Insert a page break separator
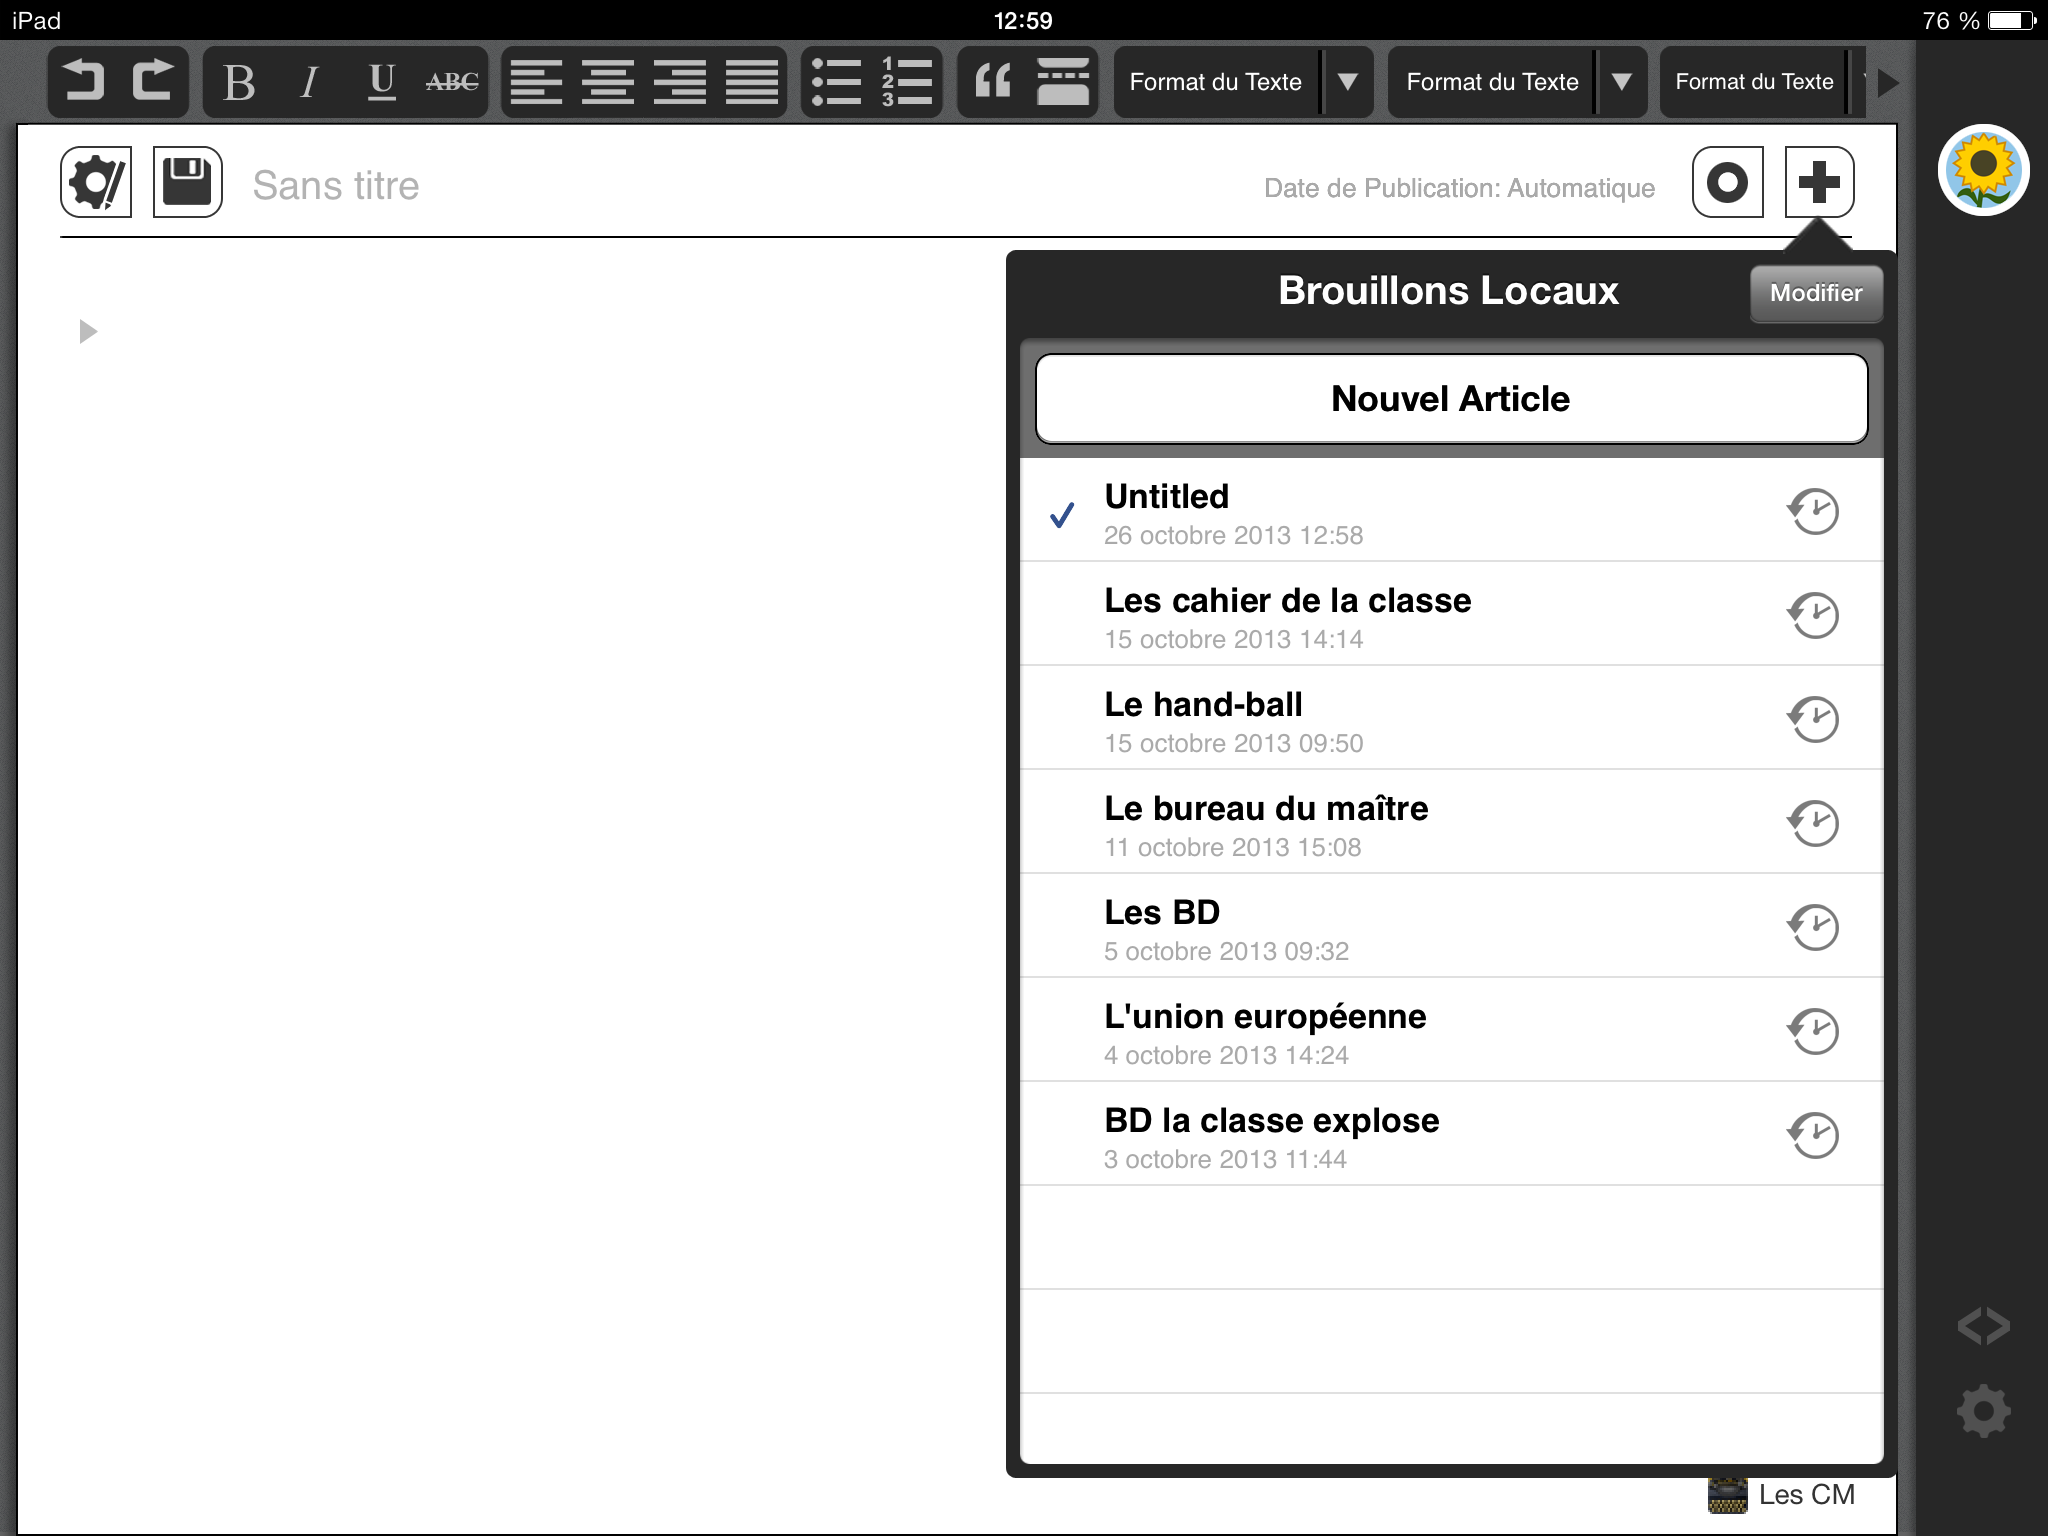 click(x=1062, y=81)
